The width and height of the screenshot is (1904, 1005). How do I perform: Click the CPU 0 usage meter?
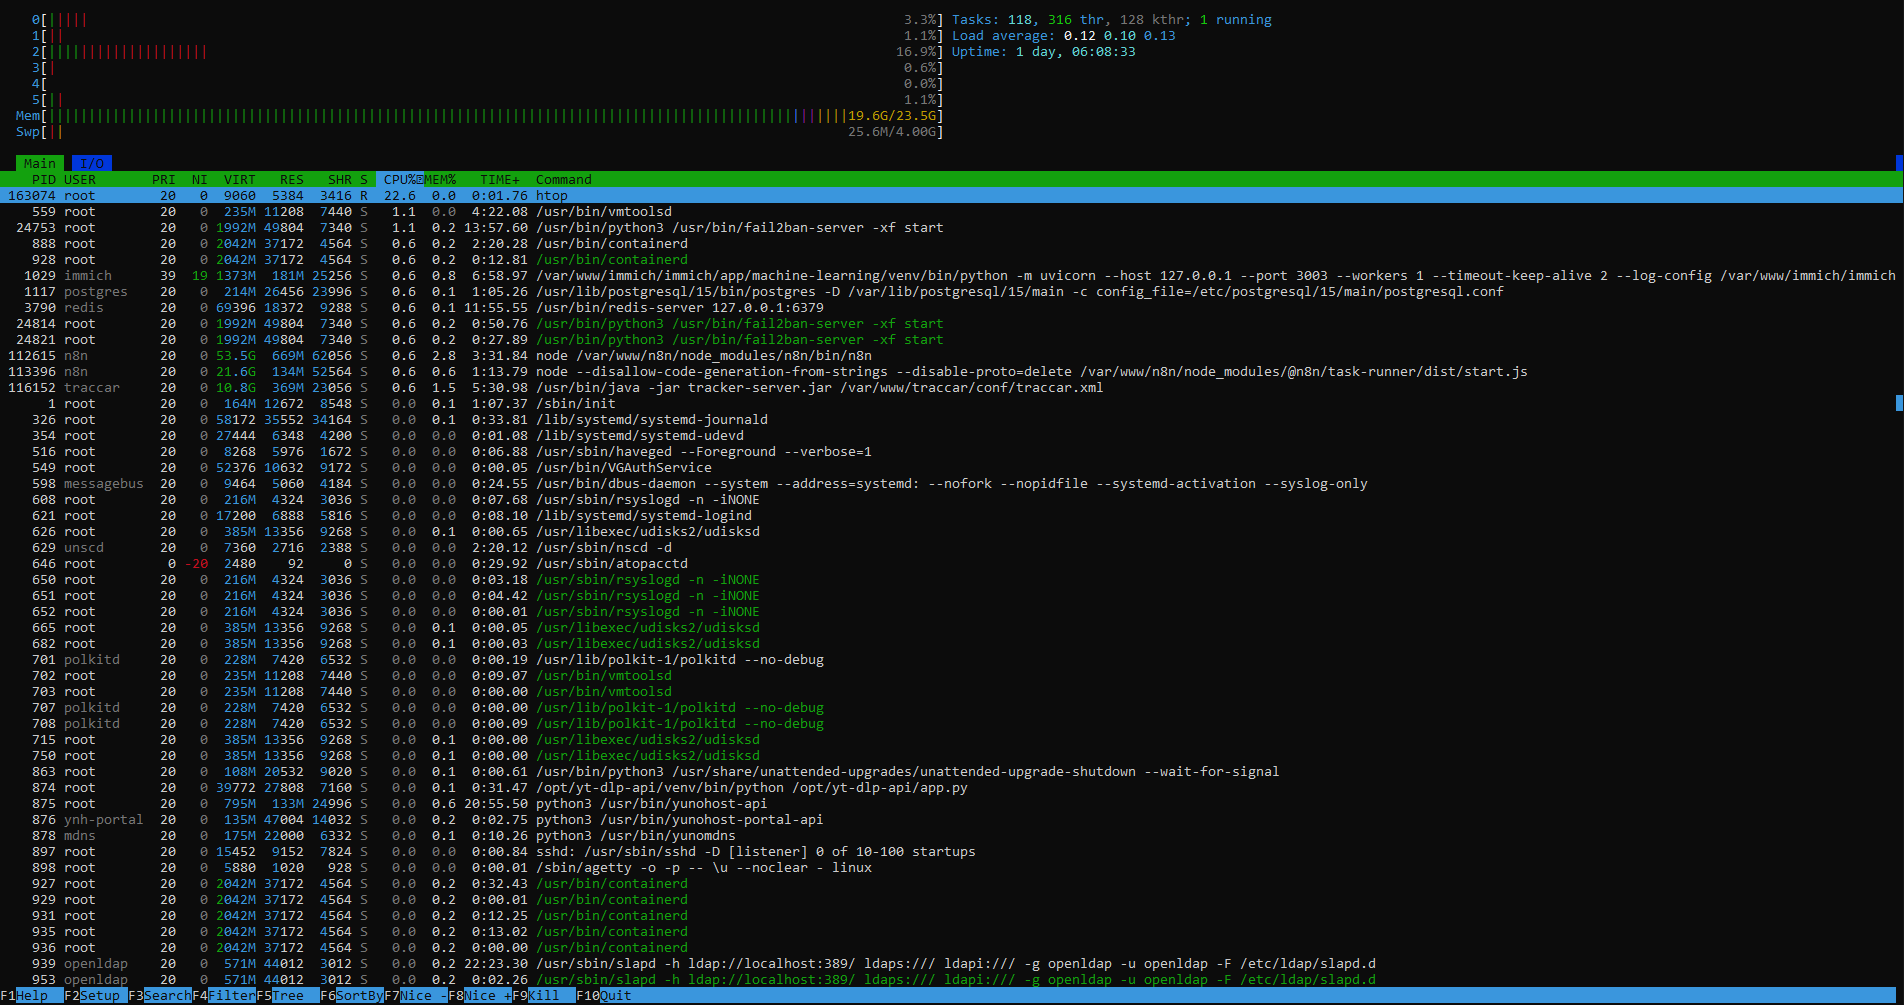tap(488, 20)
